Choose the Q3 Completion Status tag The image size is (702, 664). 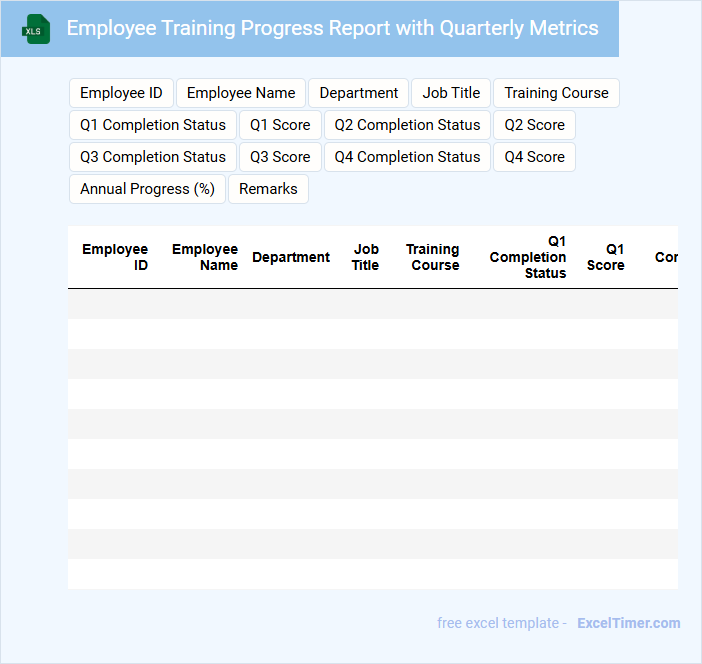coord(153,157)
